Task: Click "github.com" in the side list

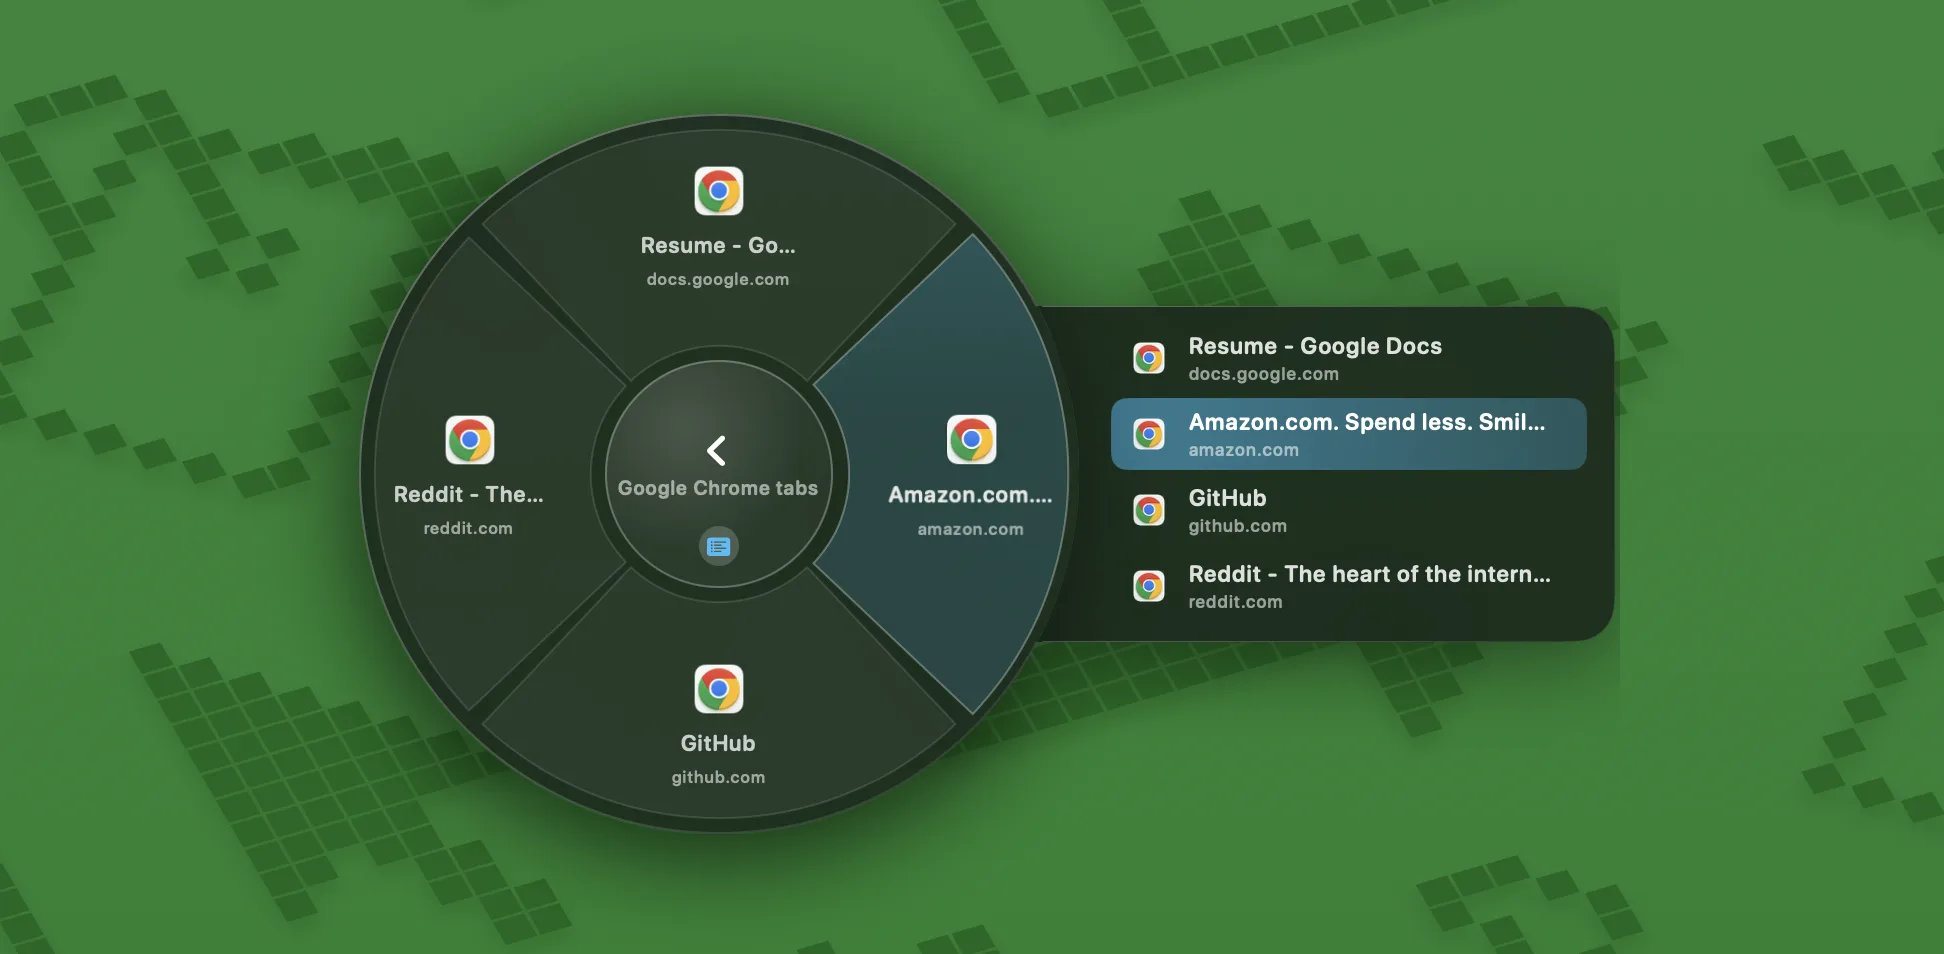Action: click(1237, 526)
